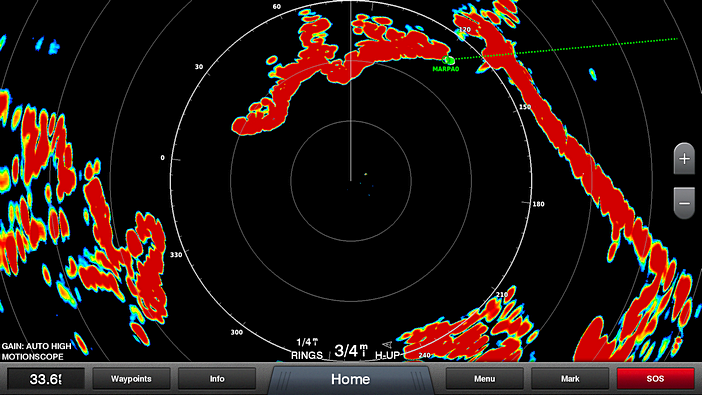This screenshot has height=395, width=702.
Task: Zoom in with the plus button
Action: [684, 159]
